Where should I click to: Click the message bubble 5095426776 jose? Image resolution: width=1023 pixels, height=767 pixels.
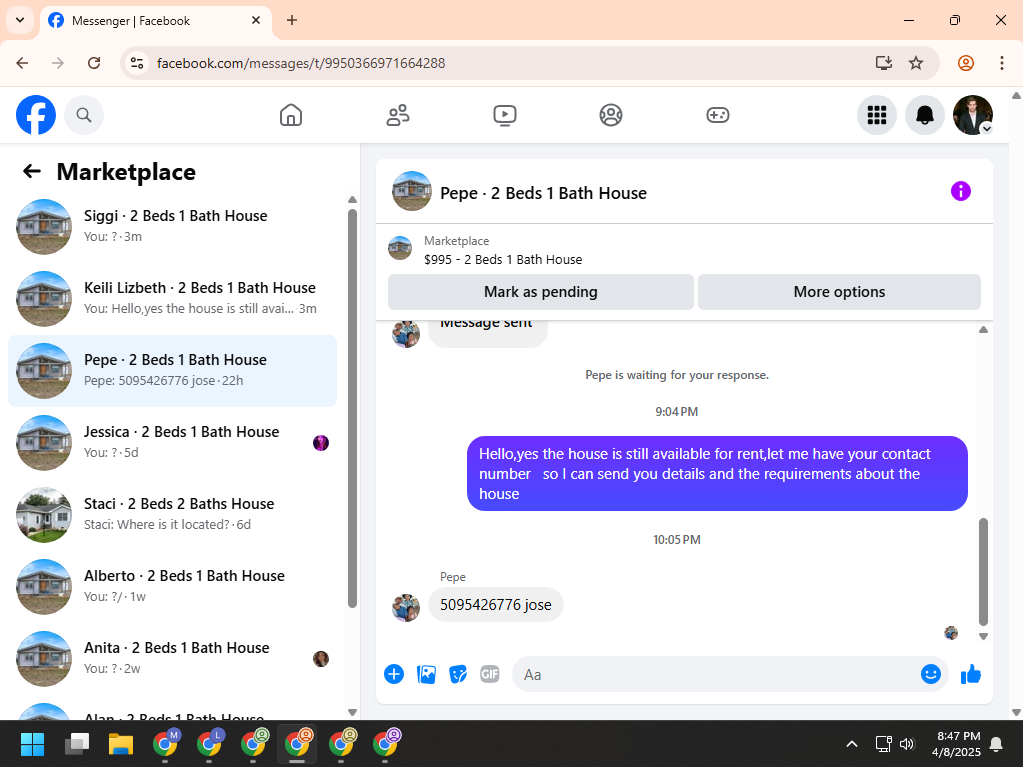point(496,605)
